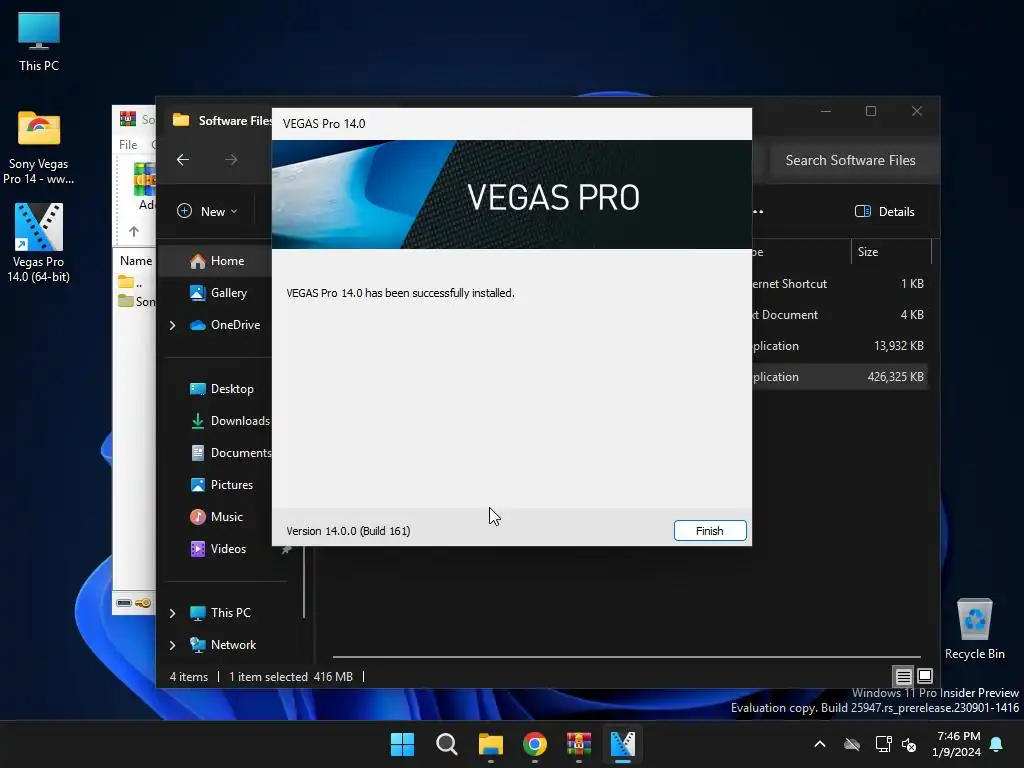Open Videos quick access folder
The height and width of the screenshot is (768, 1024).
click(219, 549)
